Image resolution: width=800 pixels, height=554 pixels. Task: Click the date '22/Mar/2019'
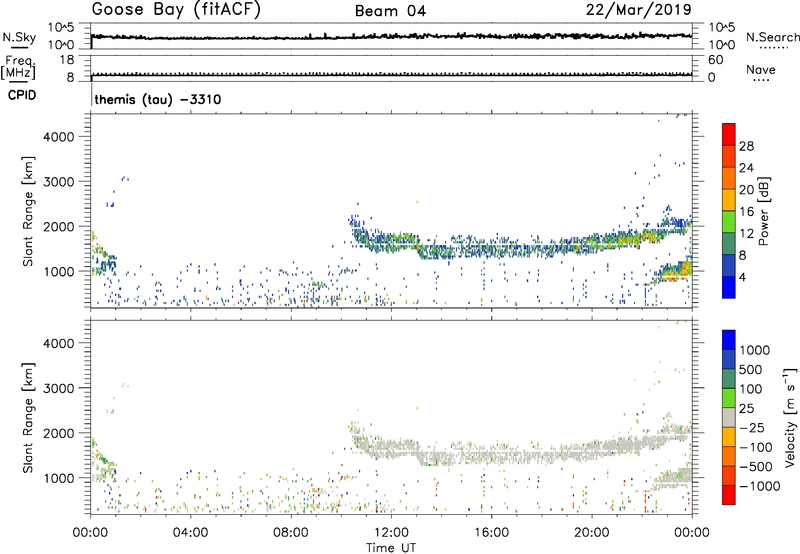[639, 10]
